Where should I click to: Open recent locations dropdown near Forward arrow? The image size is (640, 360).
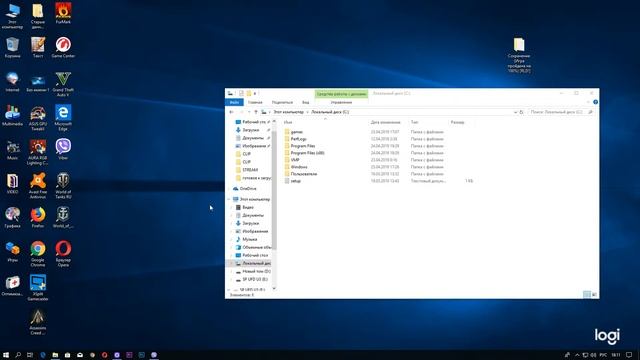pyautogui.click(x=249, y=112)
